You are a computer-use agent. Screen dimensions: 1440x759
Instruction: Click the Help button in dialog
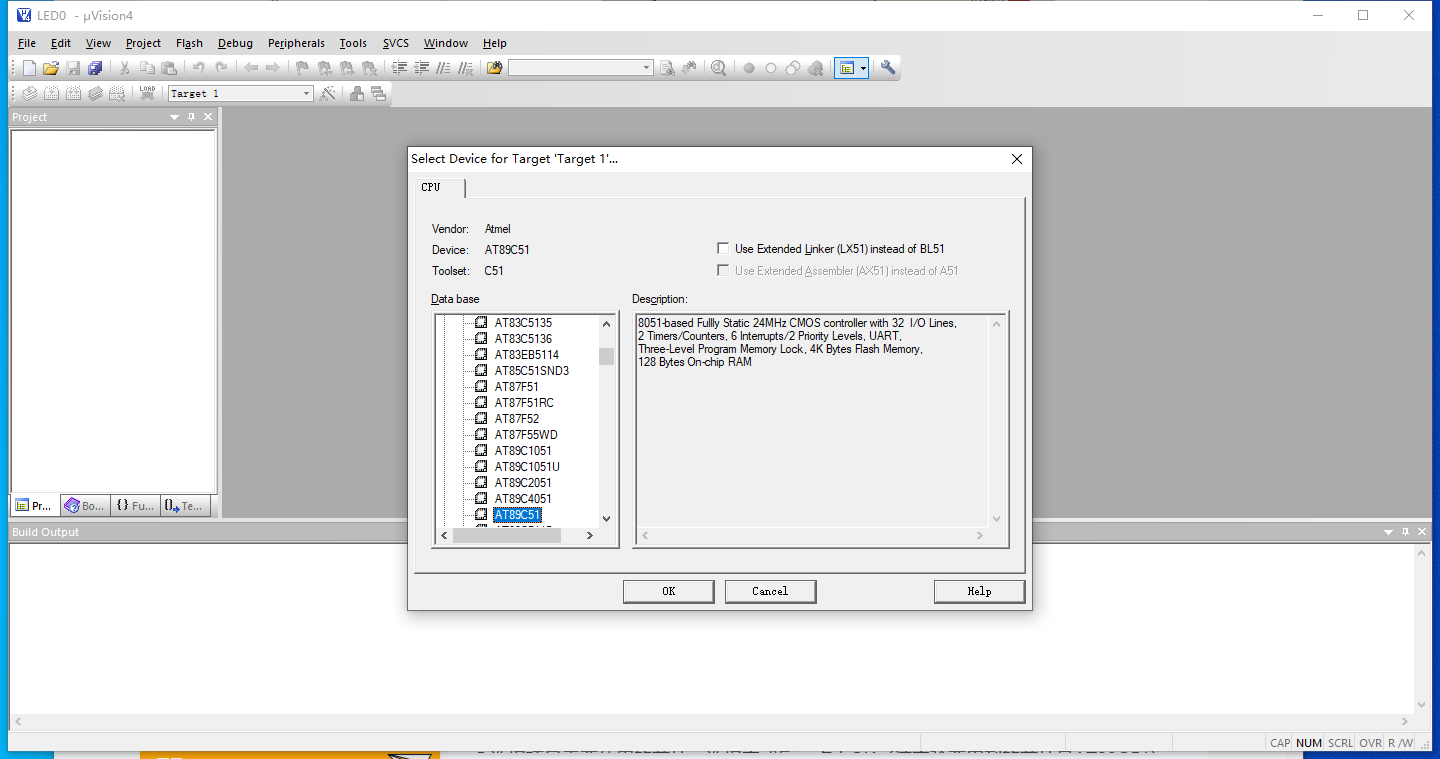click(x=979, y=591)
